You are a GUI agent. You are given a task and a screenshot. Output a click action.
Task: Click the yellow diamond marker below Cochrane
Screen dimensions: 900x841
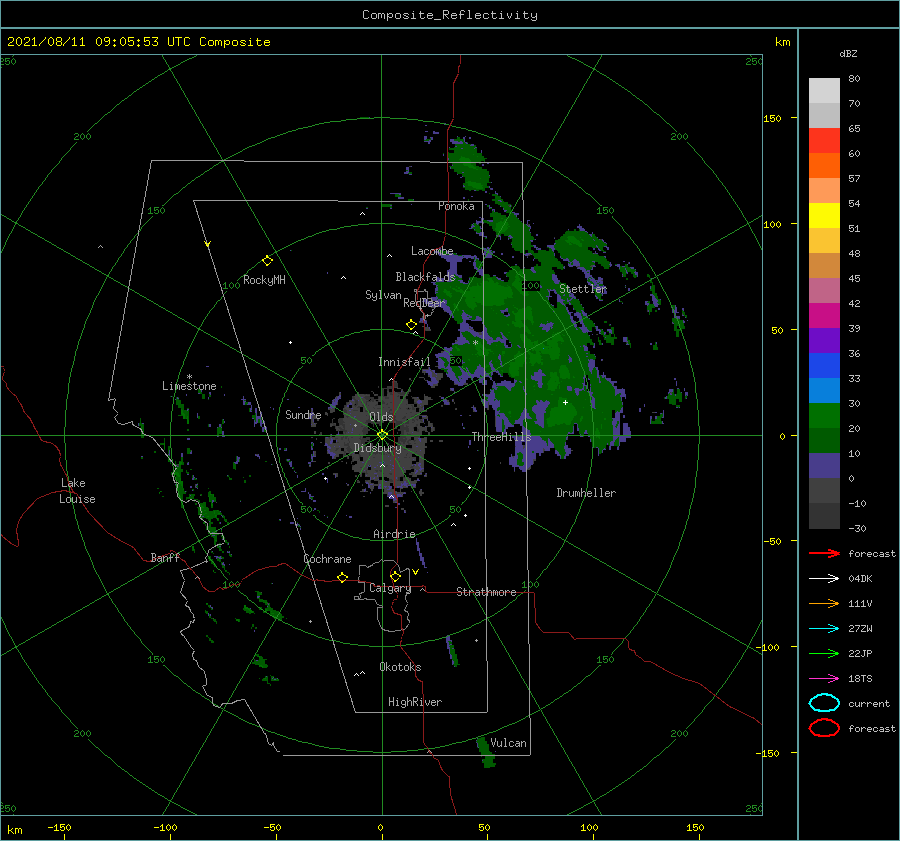coord(342,577)
